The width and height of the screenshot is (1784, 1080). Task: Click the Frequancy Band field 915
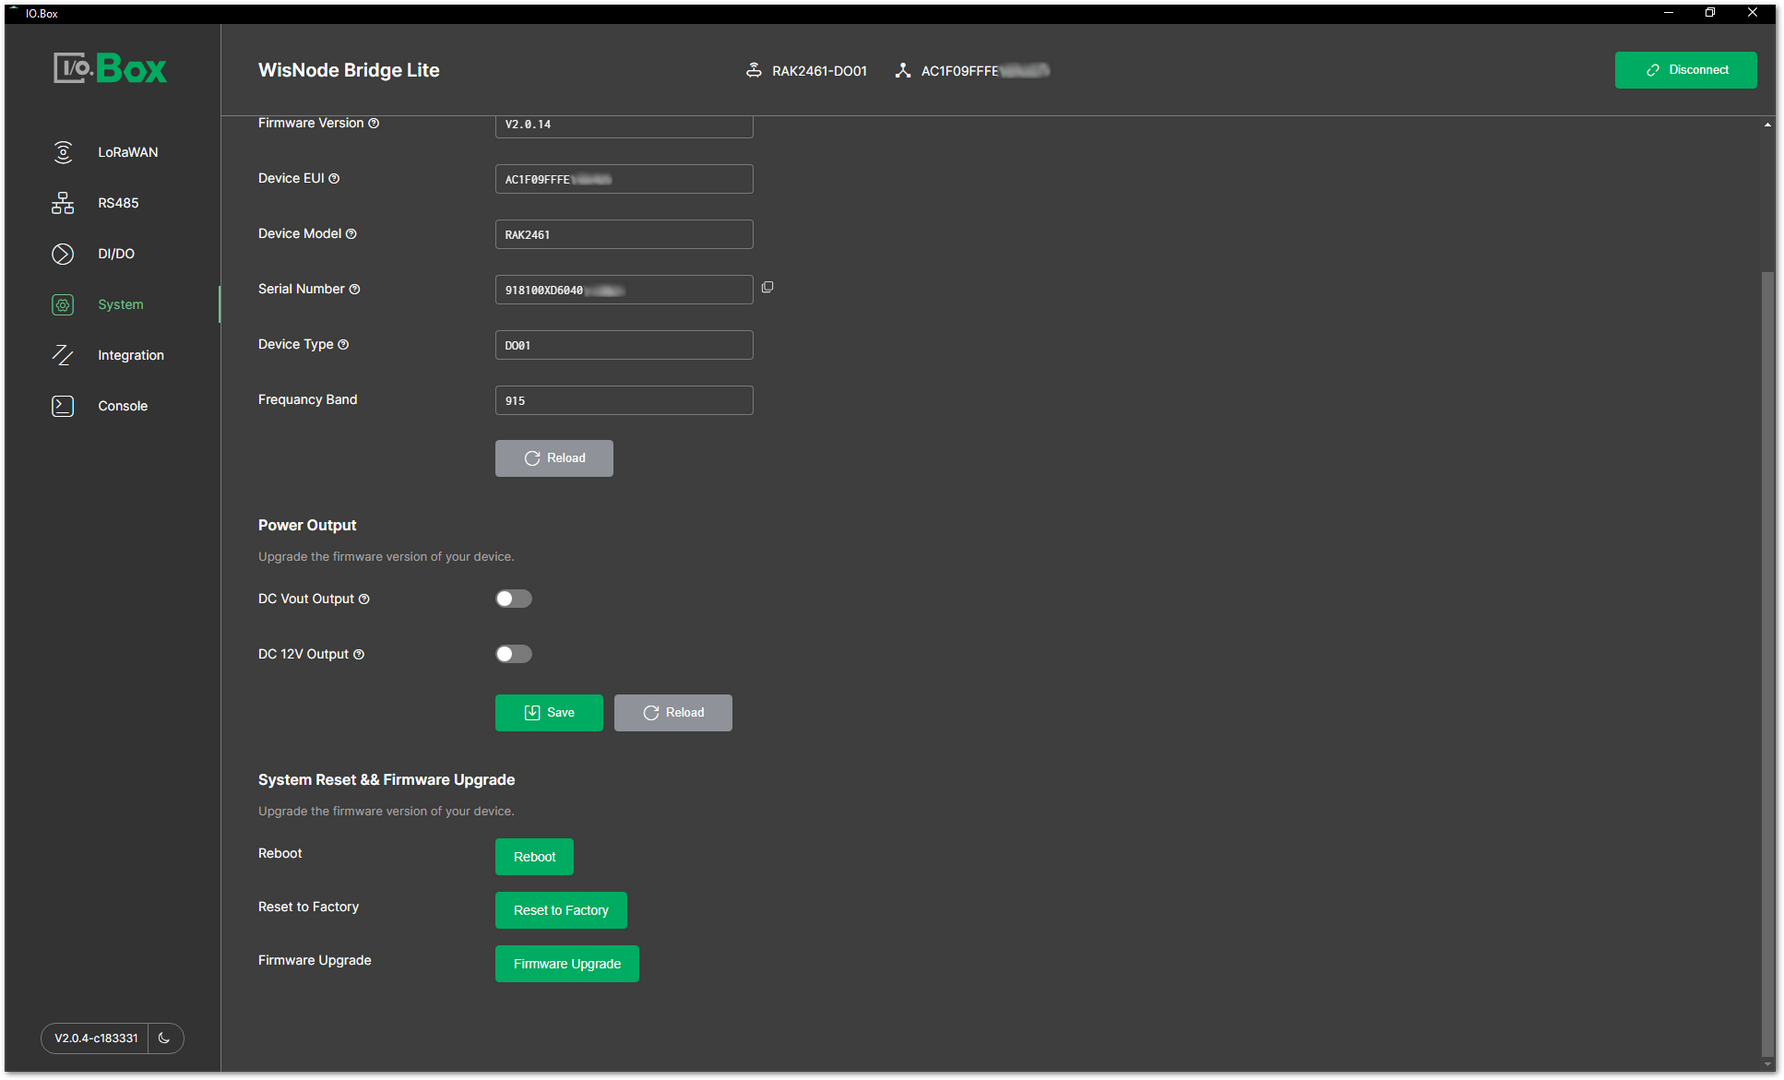pos(624,400)
